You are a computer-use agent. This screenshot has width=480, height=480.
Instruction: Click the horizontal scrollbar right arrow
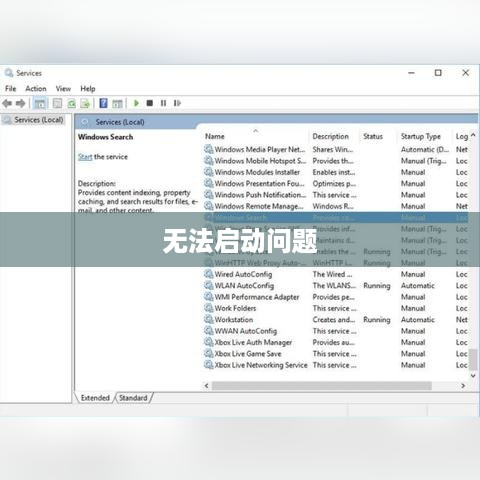pyautogui.click(x=463, y=386)
